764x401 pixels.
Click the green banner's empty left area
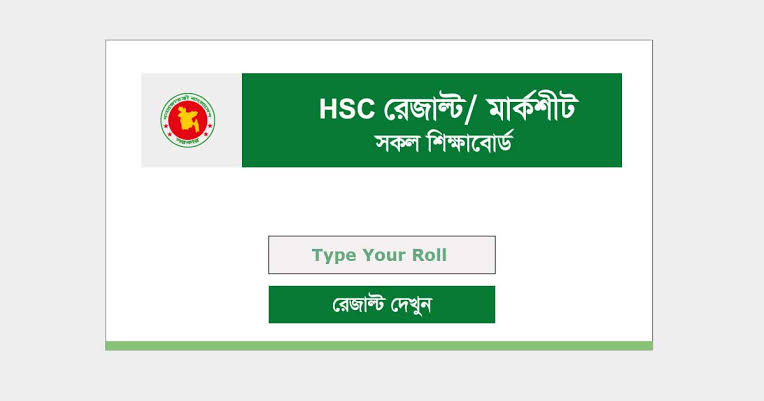pyautogui.click(x=278, y=120)
